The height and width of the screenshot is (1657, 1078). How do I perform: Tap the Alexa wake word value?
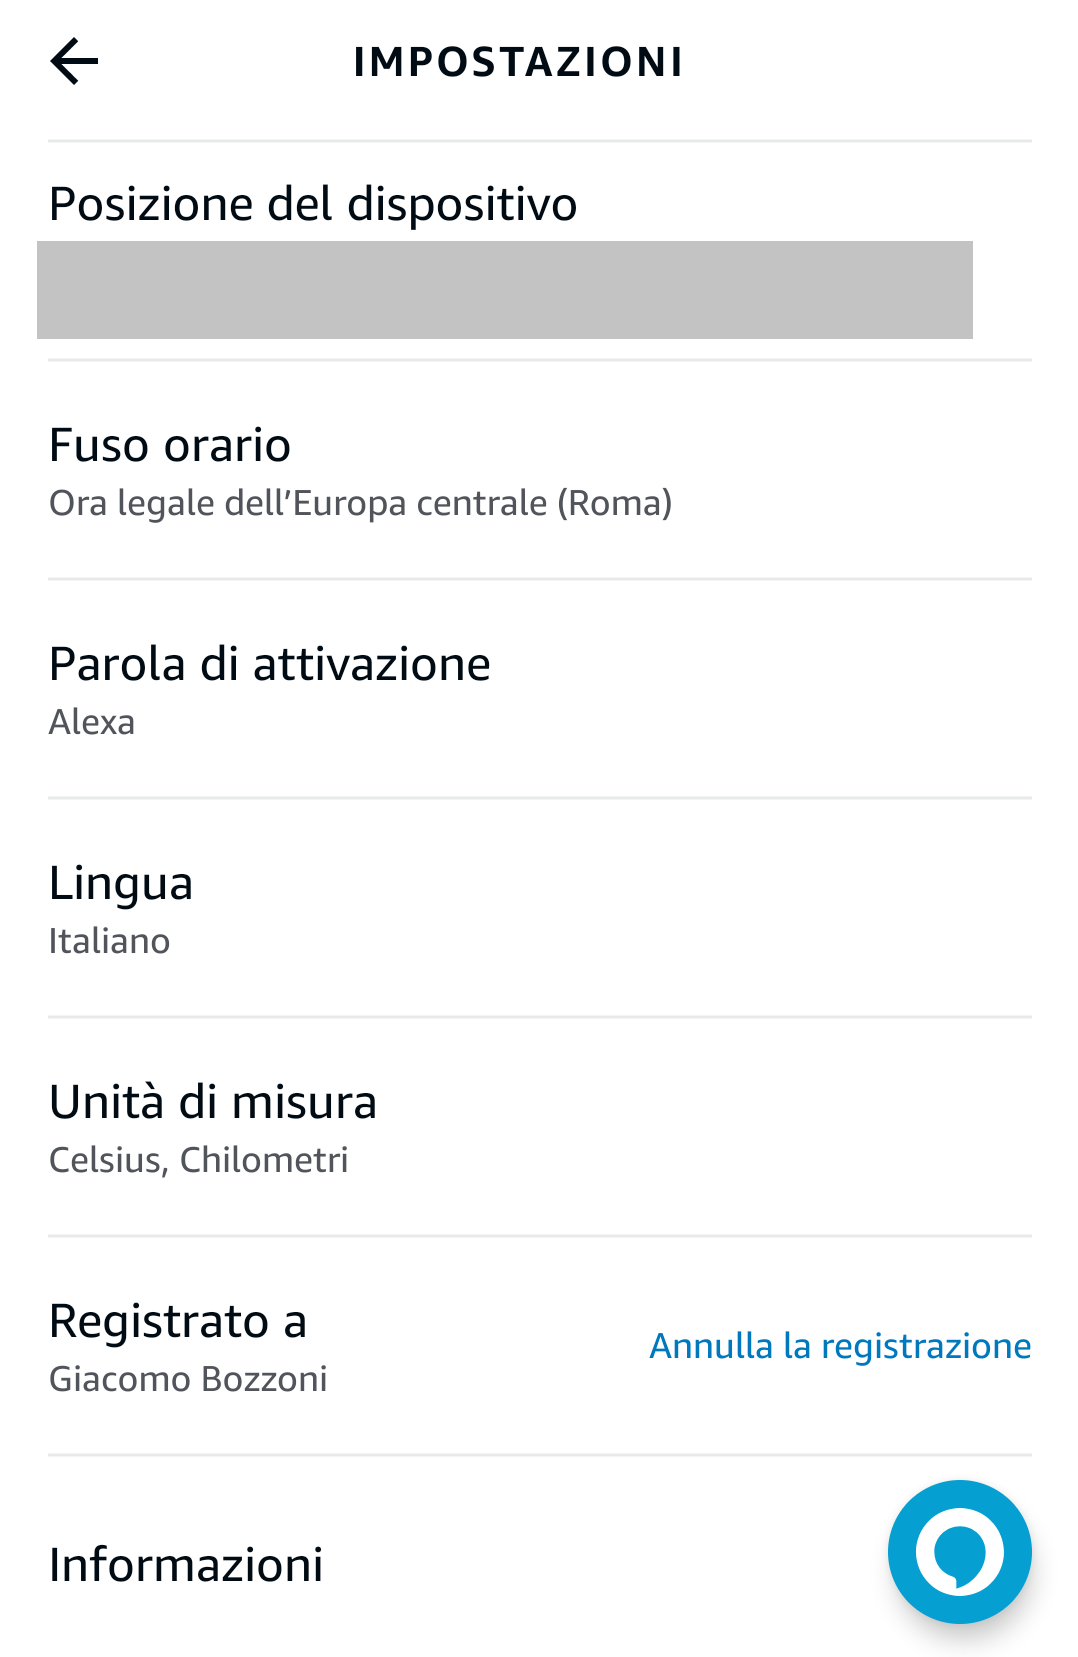[92, 722]
